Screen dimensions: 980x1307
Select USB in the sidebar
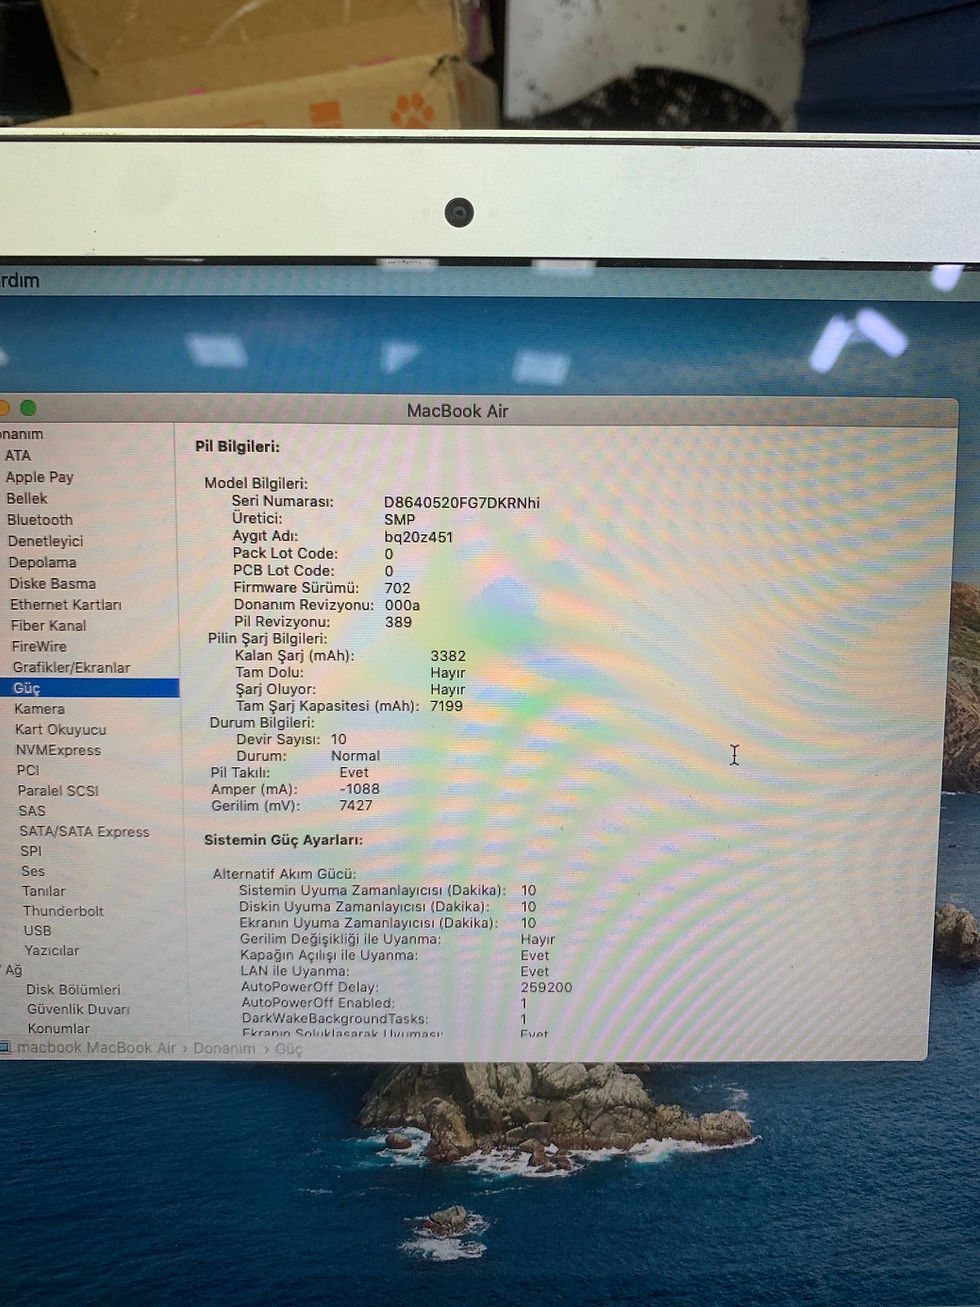pyautogui.click(x=37, y=931)
